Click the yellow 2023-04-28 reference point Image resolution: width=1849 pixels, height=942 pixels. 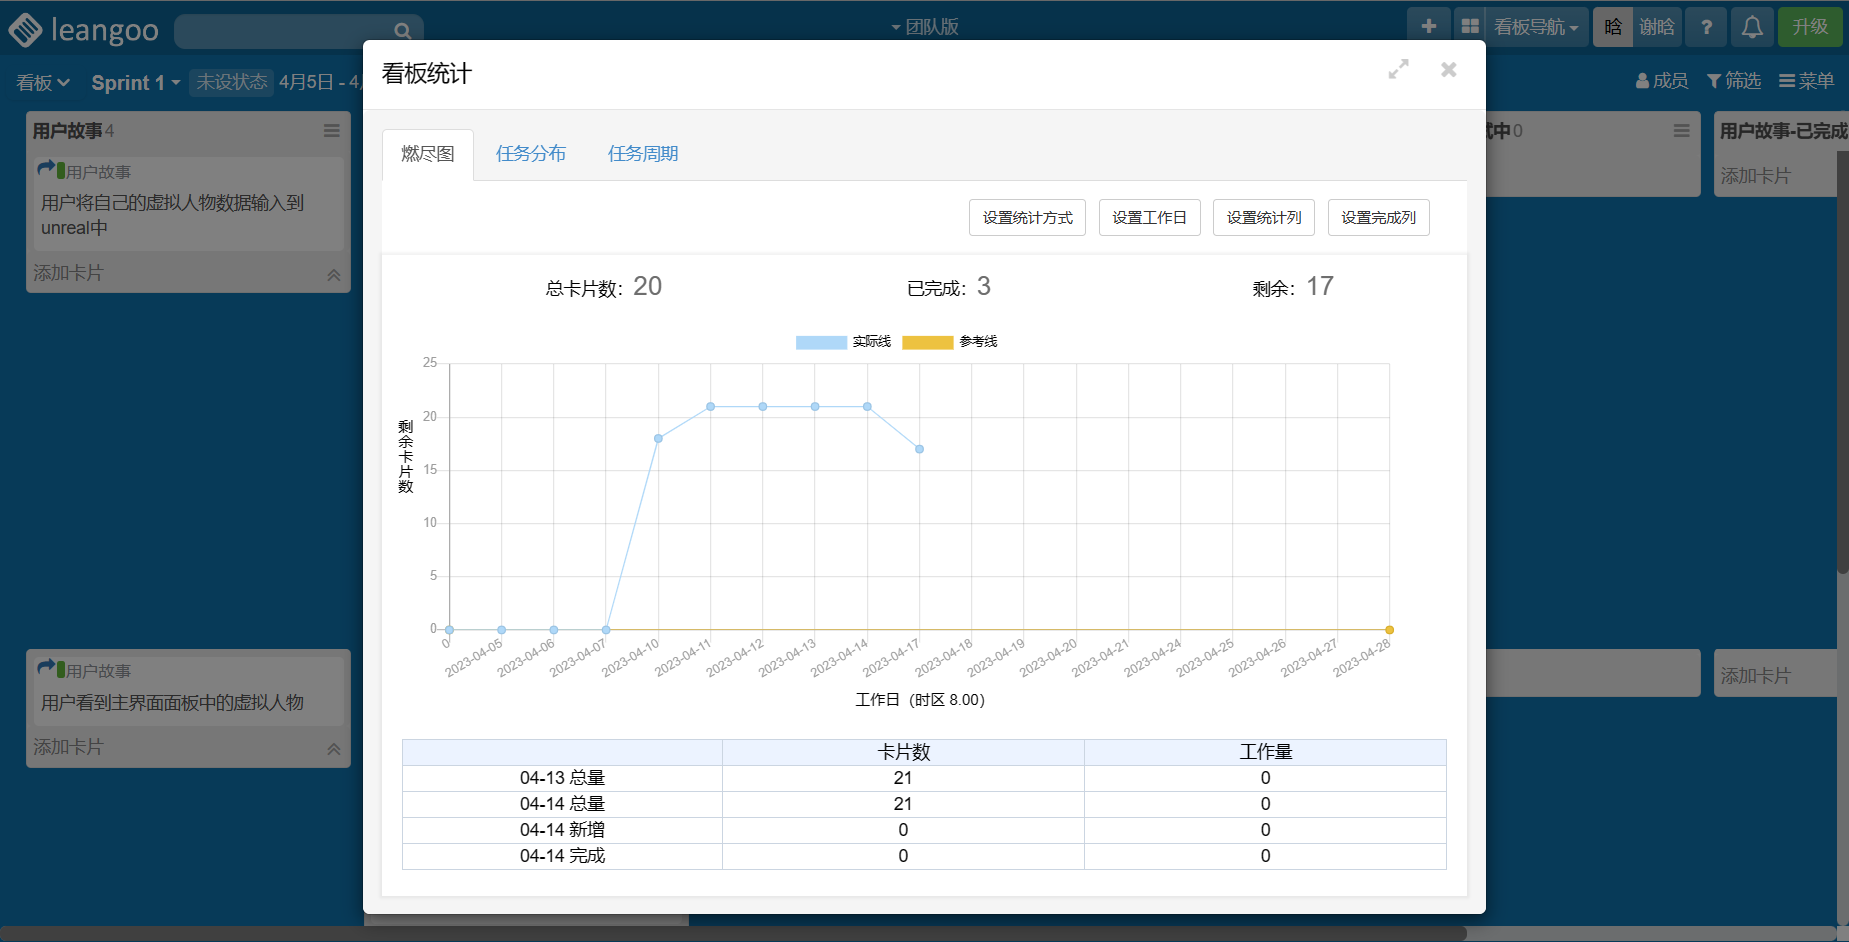[x=1389, y=630]
